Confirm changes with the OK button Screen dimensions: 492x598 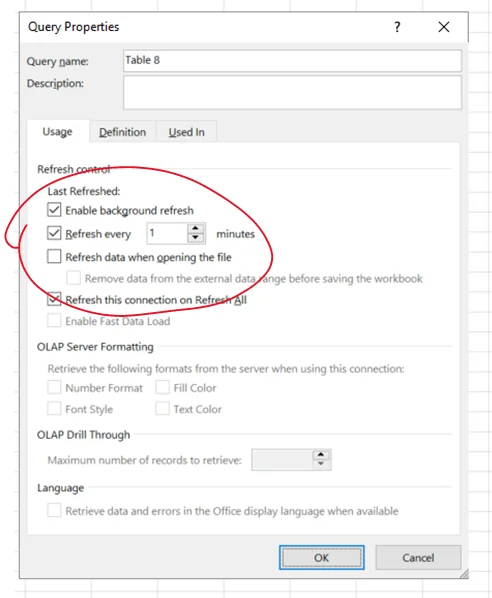pos(322,558)
